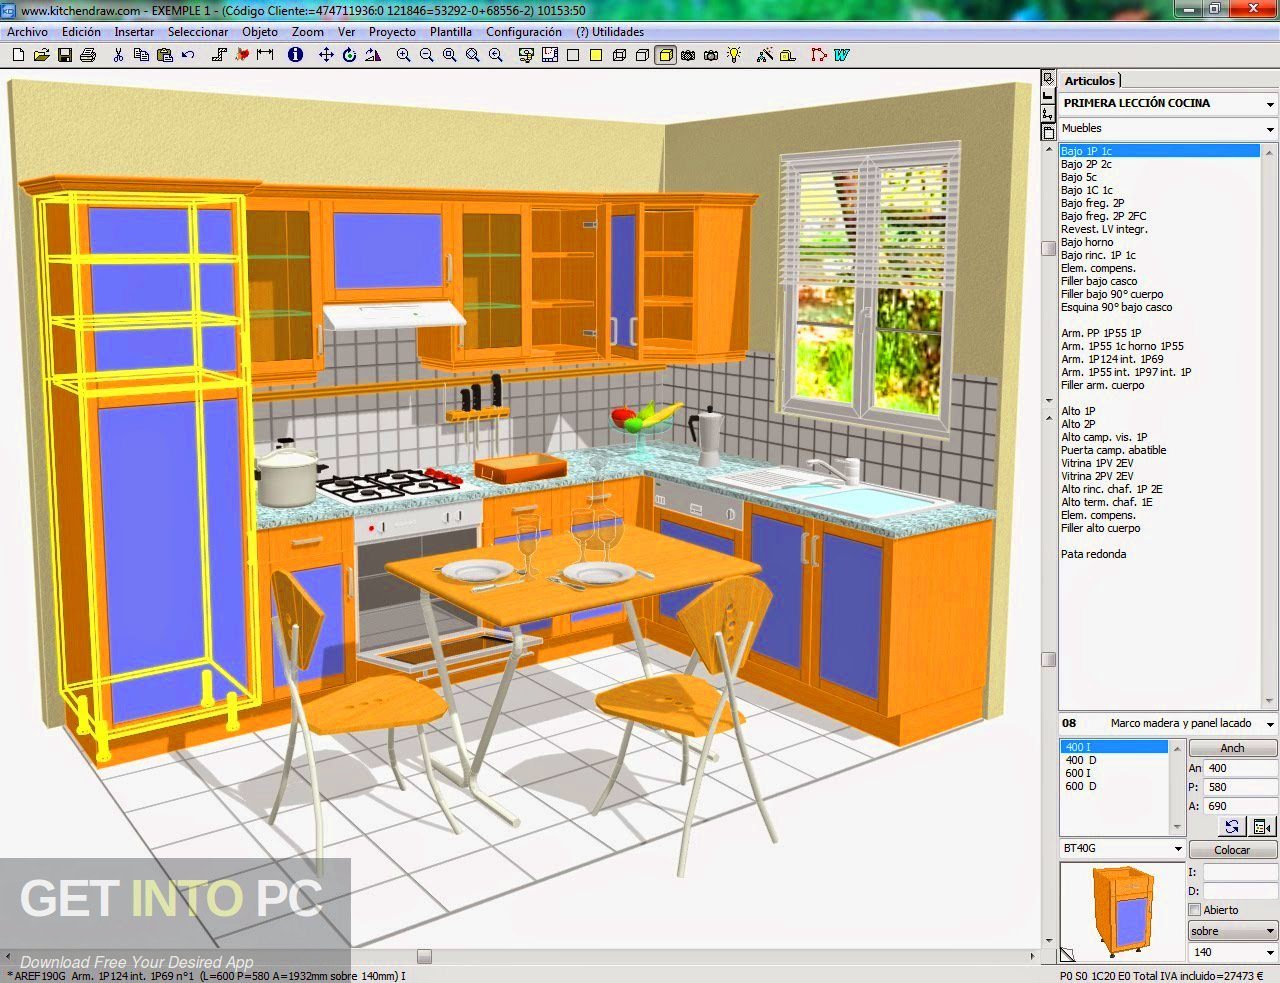
Task: Click the Print toolbar icon
Action: [88, 55]
